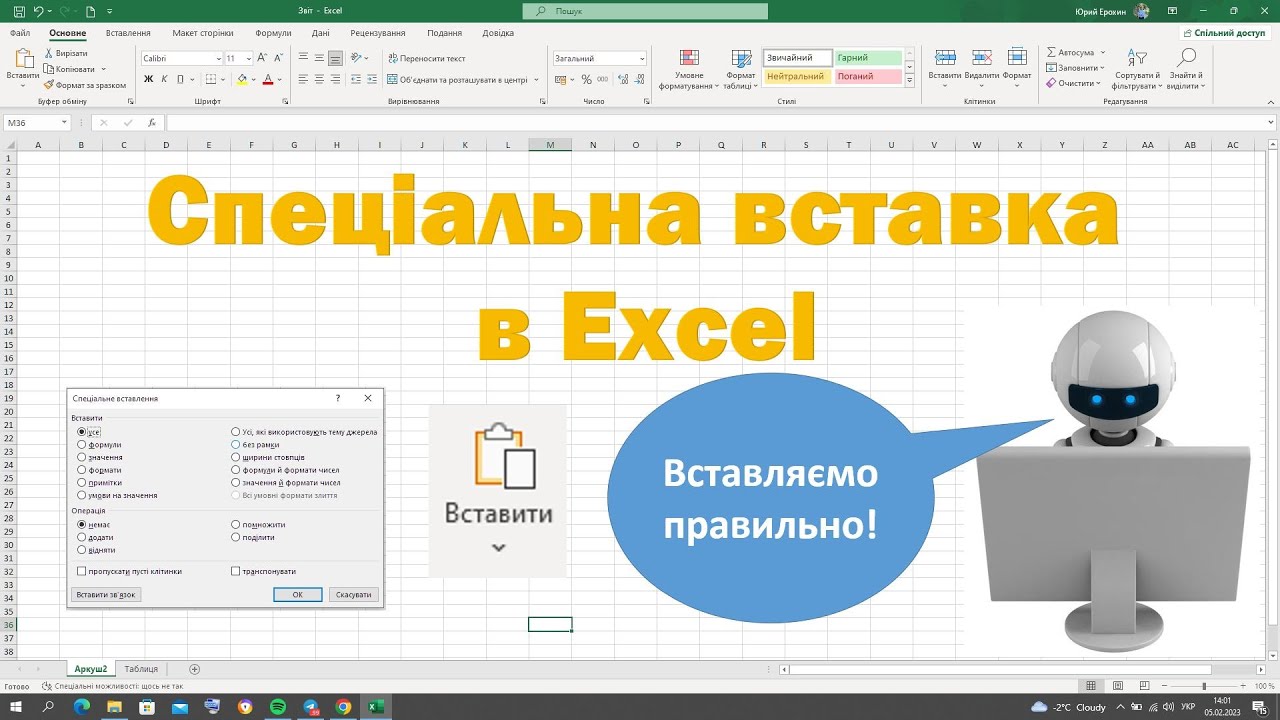Select the 'ширини стовпців' radio button

pos(236,457)
